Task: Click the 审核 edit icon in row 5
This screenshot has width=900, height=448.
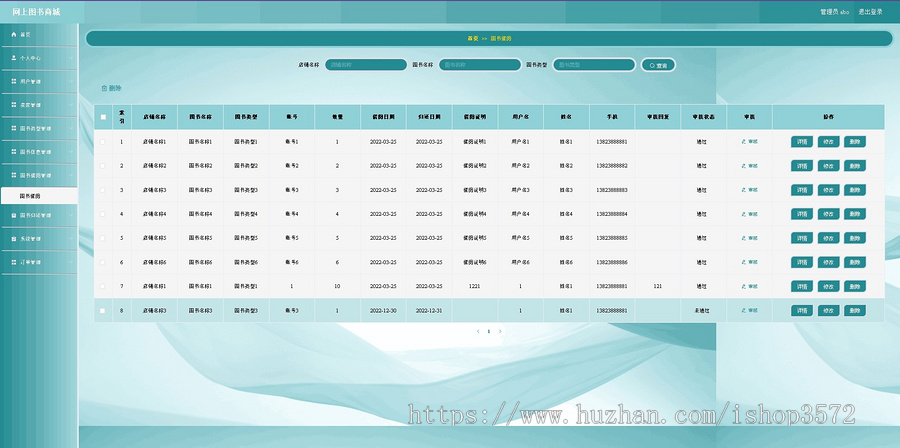Action: pyautogui.click(x=743, y=237)
